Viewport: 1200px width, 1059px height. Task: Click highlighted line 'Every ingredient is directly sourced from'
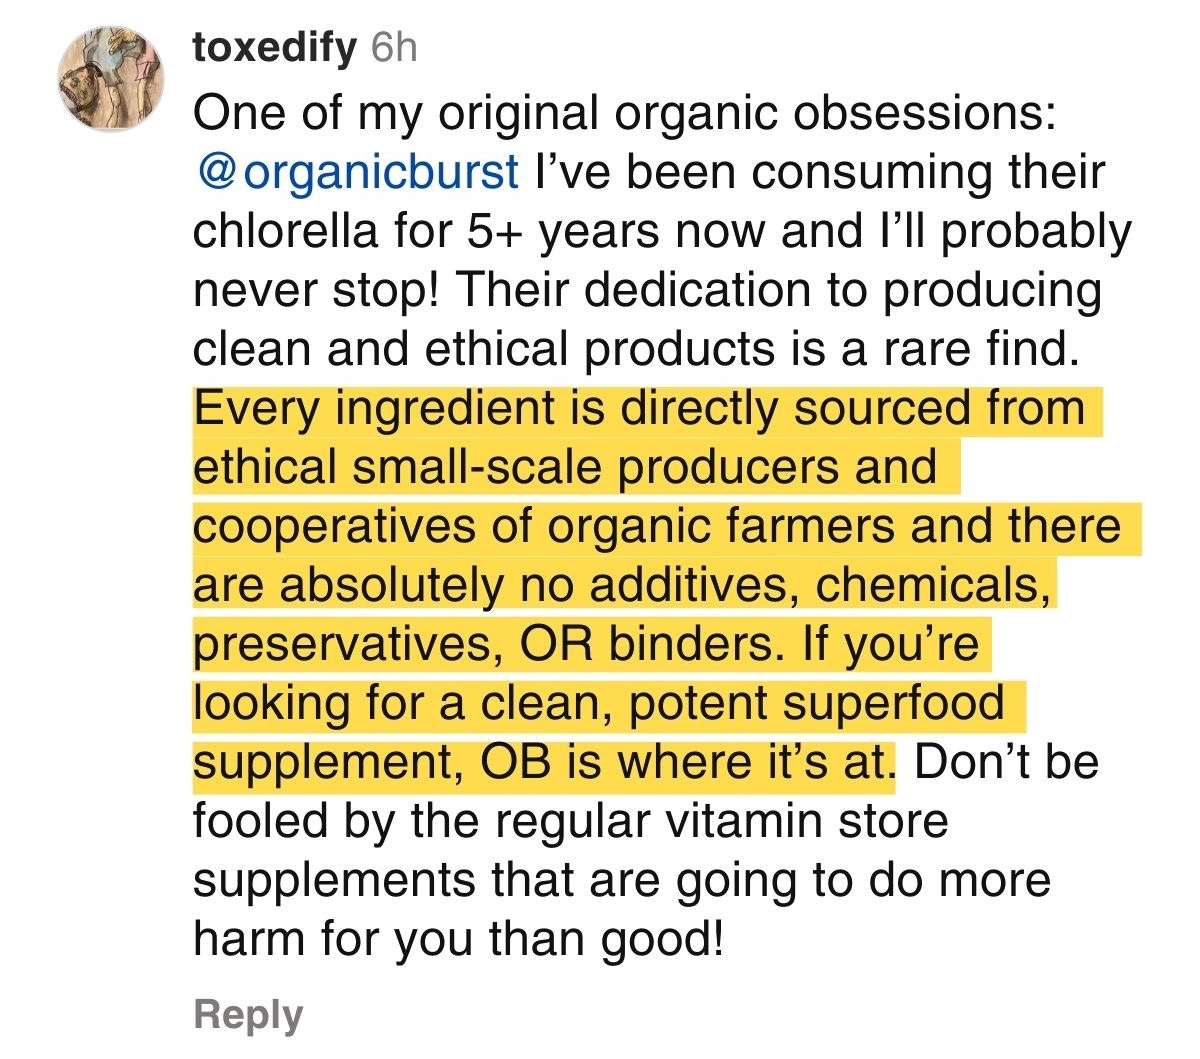[x=639, y=408]
